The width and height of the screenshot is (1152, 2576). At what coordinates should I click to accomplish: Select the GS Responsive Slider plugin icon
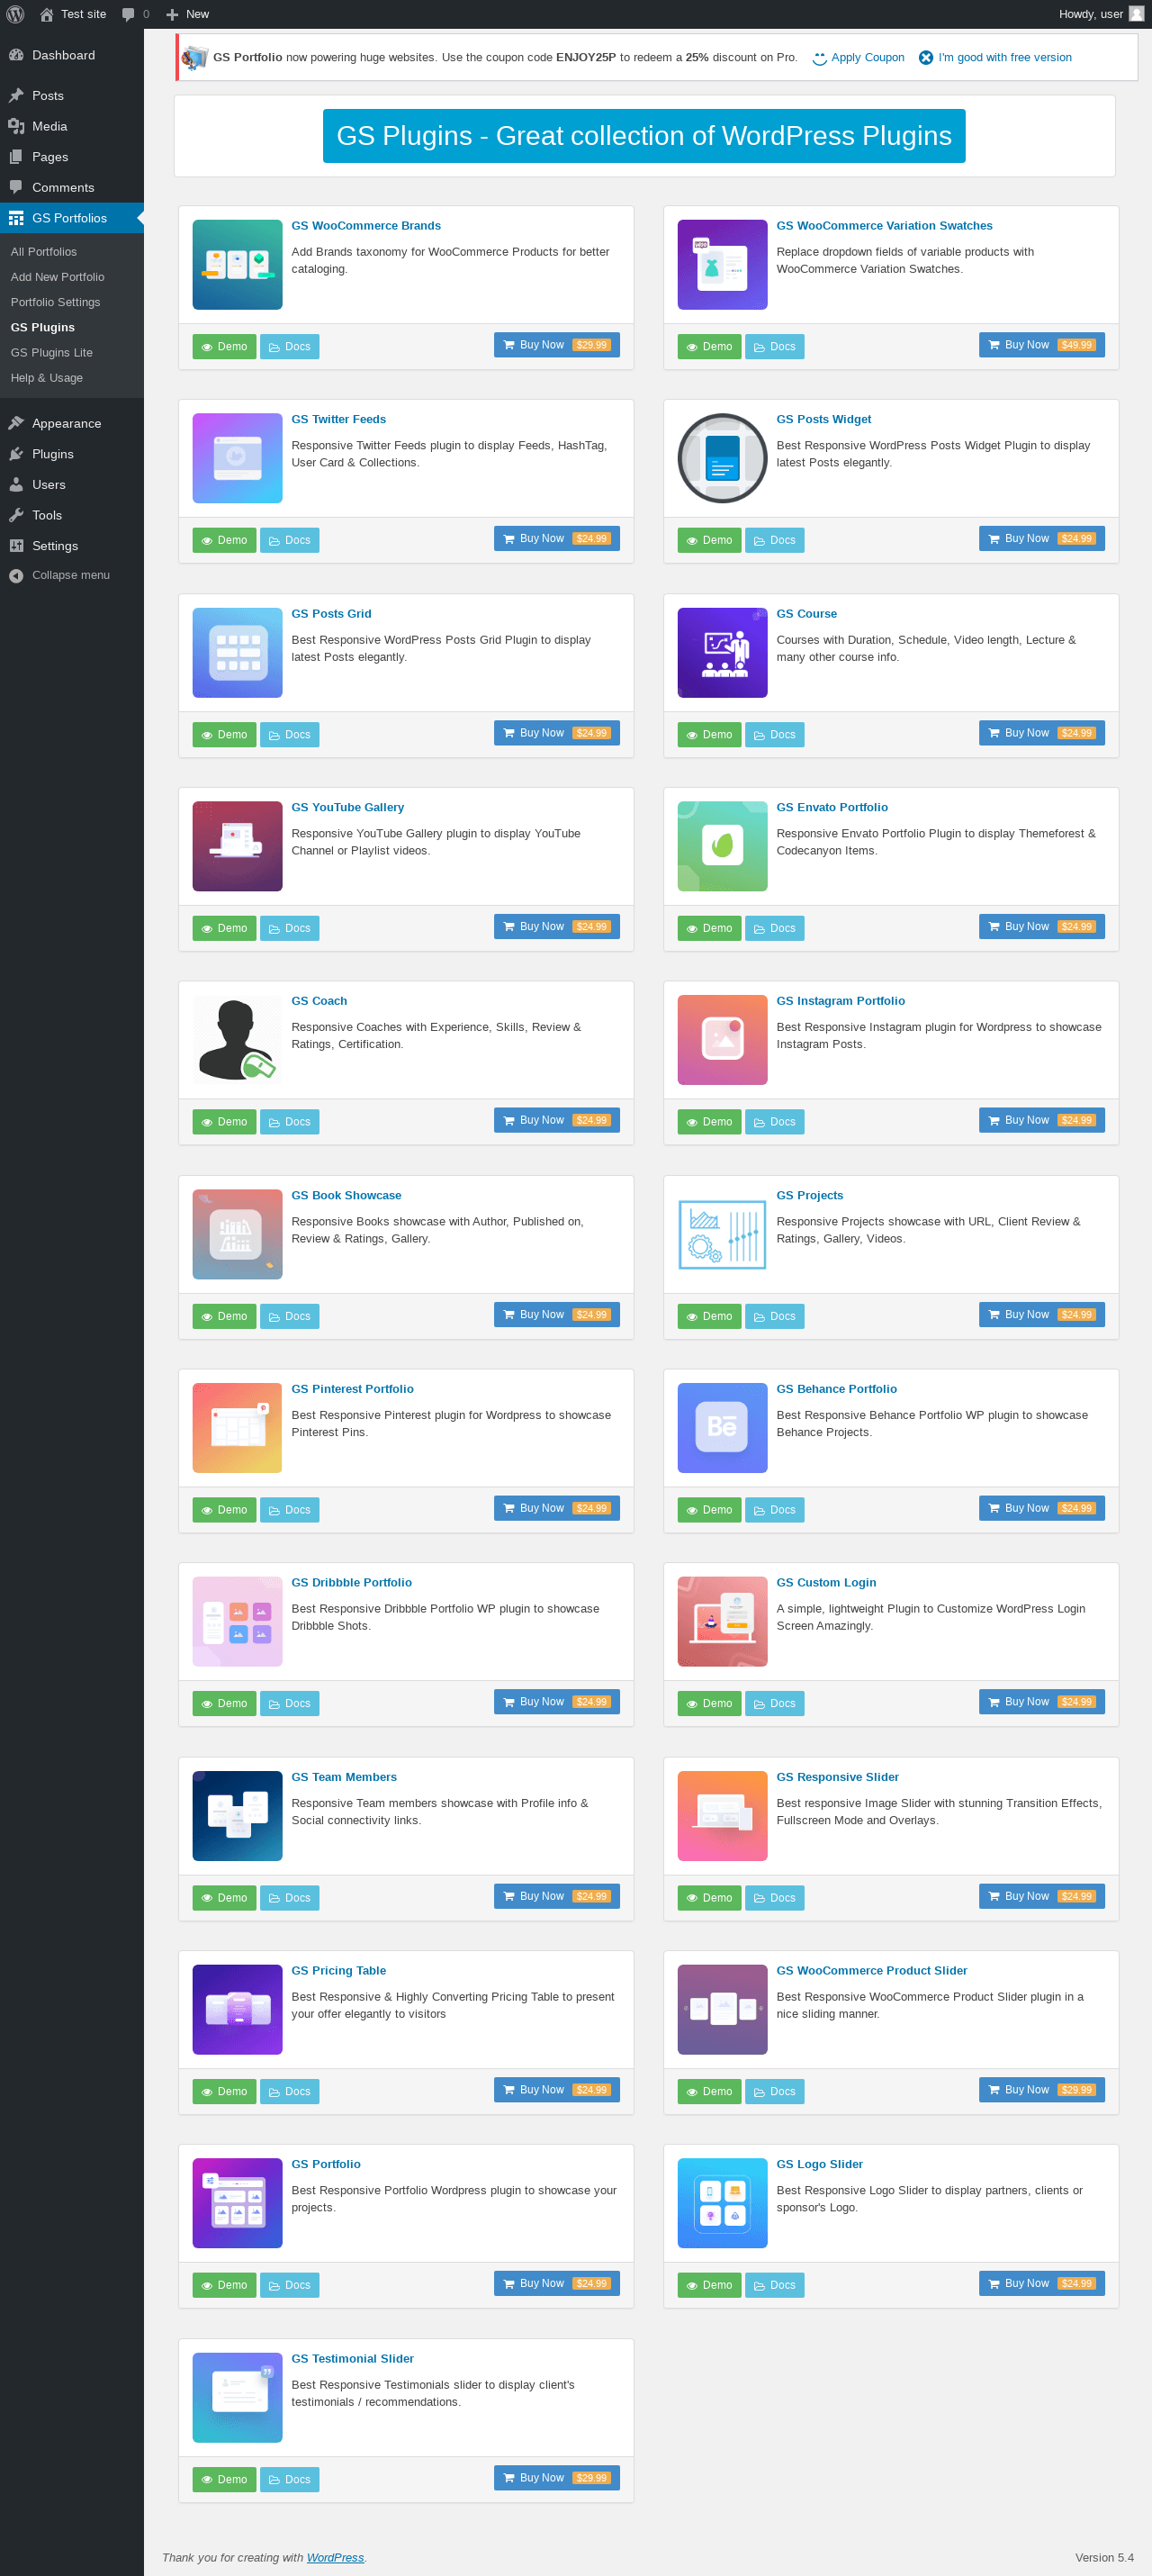tap(722, 1816)
